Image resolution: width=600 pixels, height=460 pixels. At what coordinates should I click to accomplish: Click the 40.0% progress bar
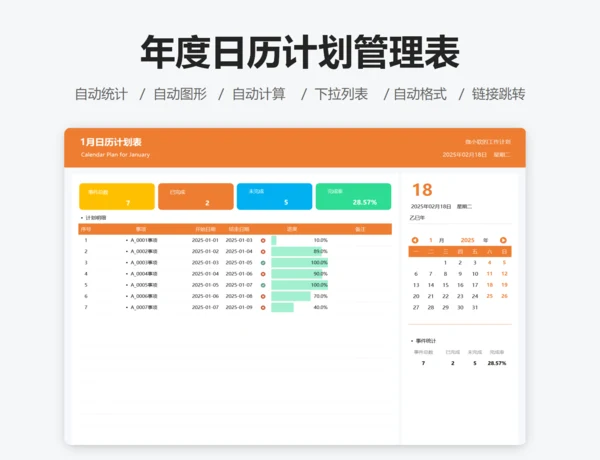(x=282, y=307)
